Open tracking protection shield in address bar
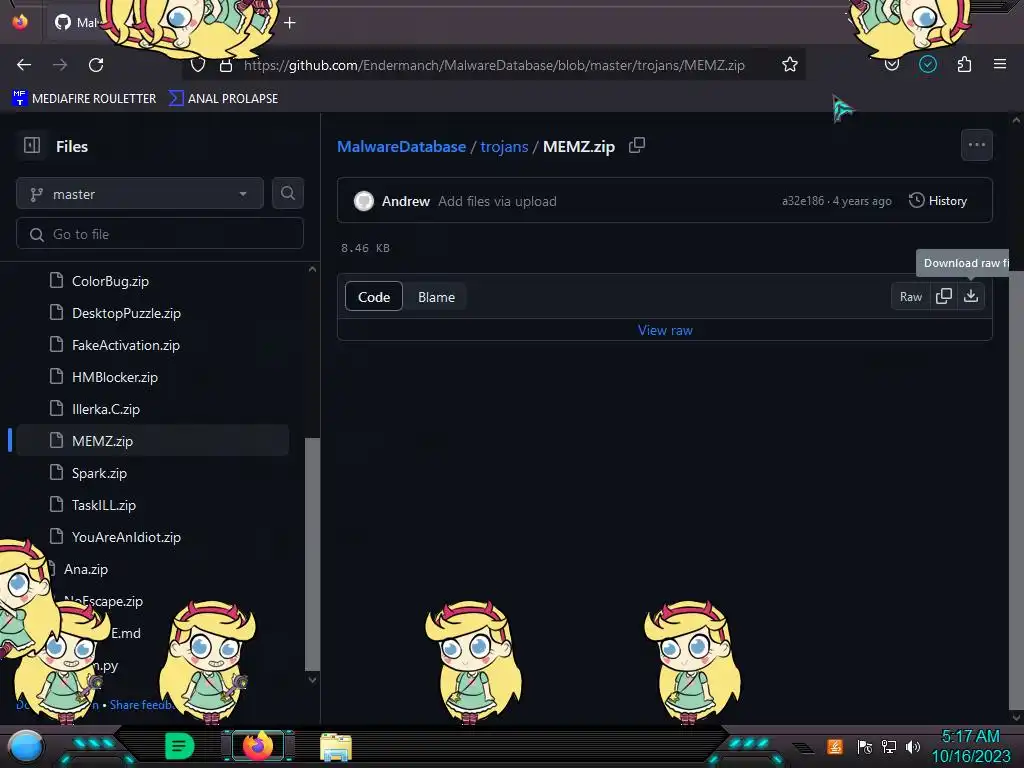1024x768 pixels. tap(198, 65)
